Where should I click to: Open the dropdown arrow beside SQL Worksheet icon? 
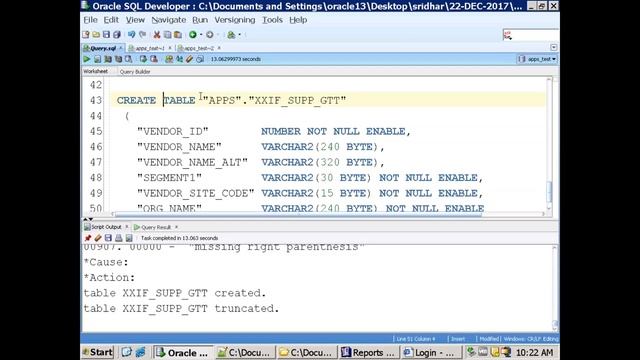click(x=240, y=35)
